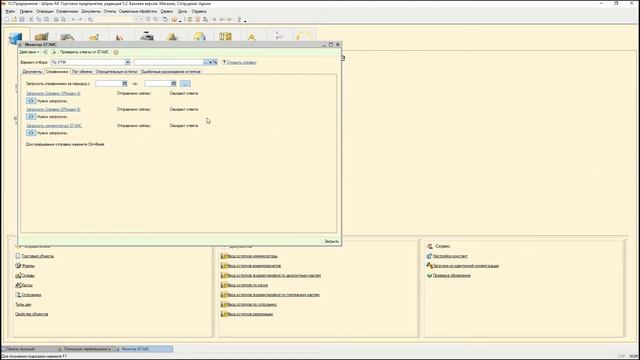Switch to Монитор ЕГАИС window tab at bottom
The width and height of the screenshot is (640, 360).
click(x=144, y=349)
